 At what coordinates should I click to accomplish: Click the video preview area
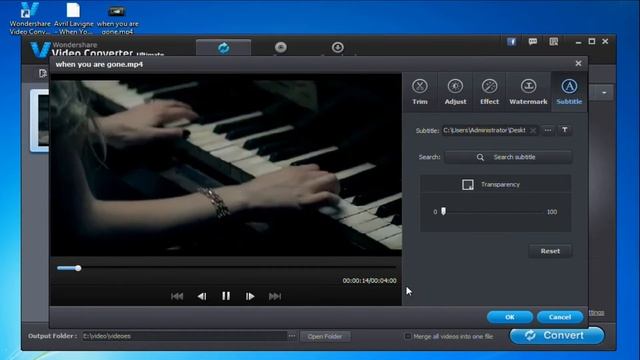pyautogui.click(x=226, y=165)
